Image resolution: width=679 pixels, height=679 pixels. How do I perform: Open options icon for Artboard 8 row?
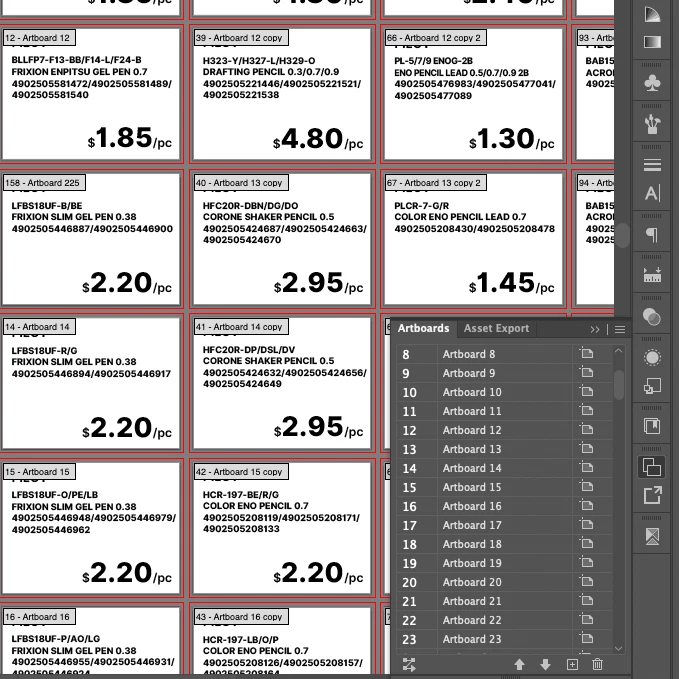click(x=587, y=353)
